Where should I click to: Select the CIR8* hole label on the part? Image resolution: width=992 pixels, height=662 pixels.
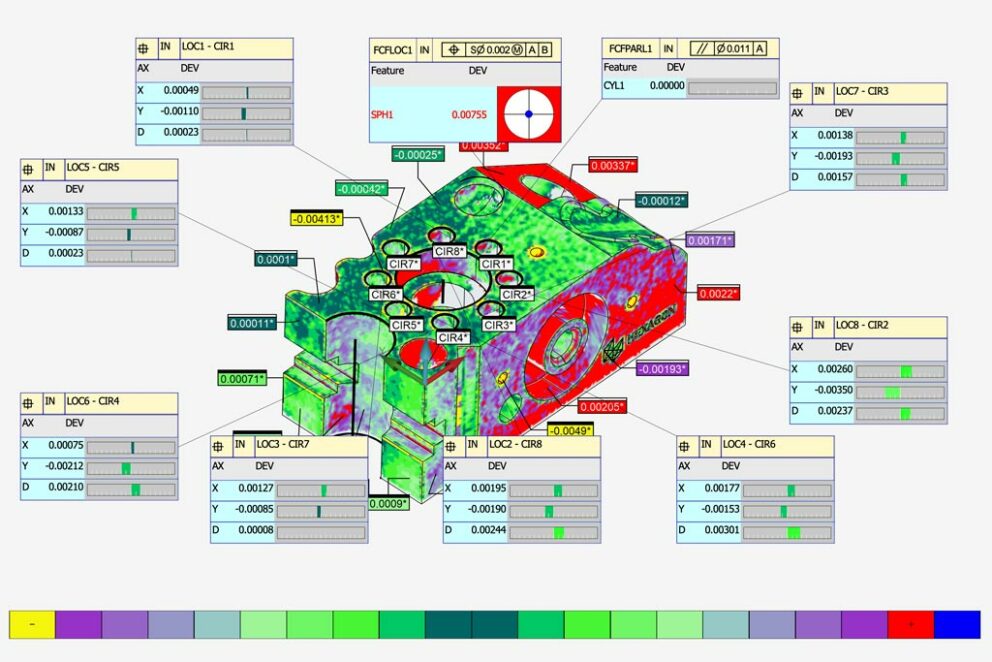pyautogui.click(x=449, y=252)
